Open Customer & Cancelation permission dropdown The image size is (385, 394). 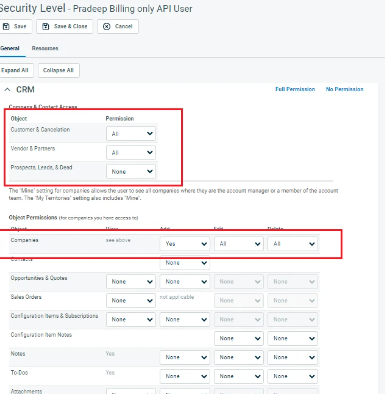pyautogui.click(x=131, y=133)
